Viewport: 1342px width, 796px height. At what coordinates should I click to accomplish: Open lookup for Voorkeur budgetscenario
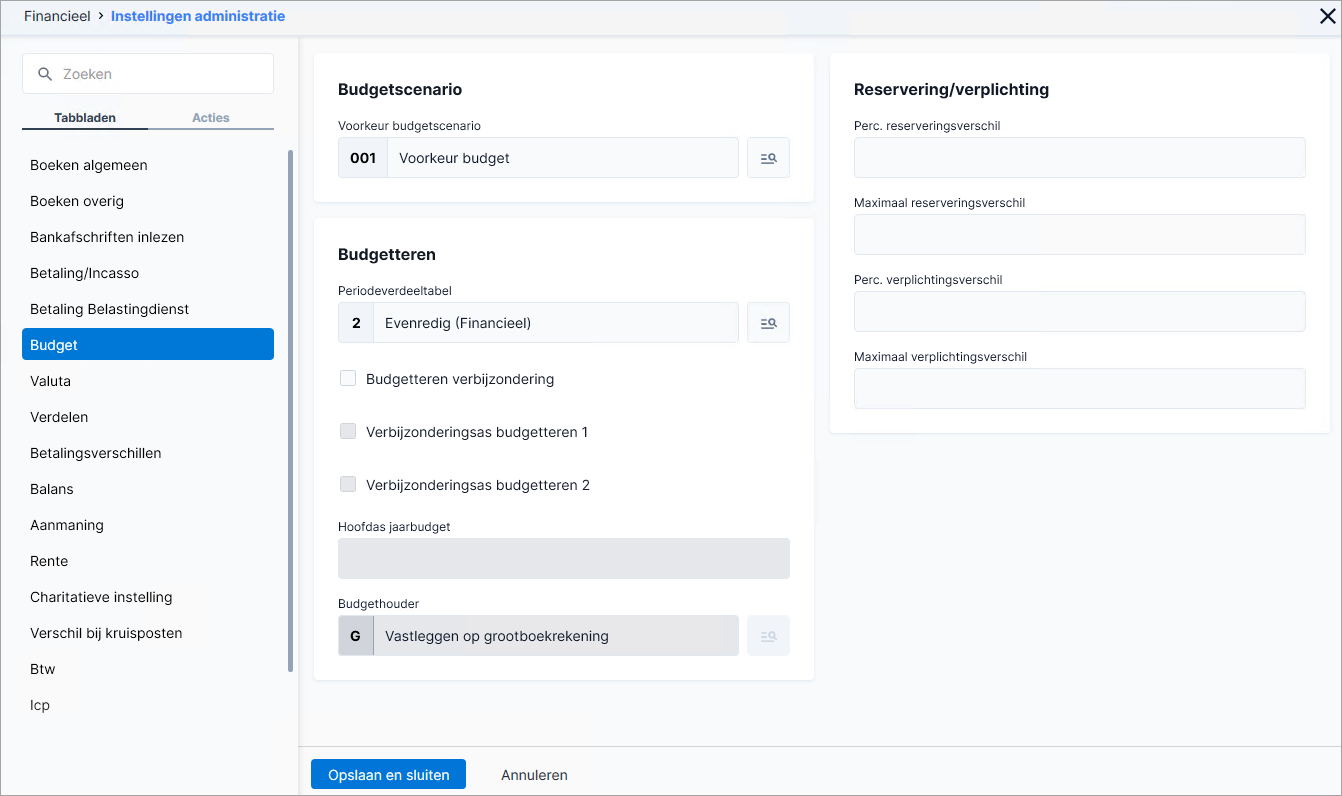pyautogui.click(x=768, y=158)
